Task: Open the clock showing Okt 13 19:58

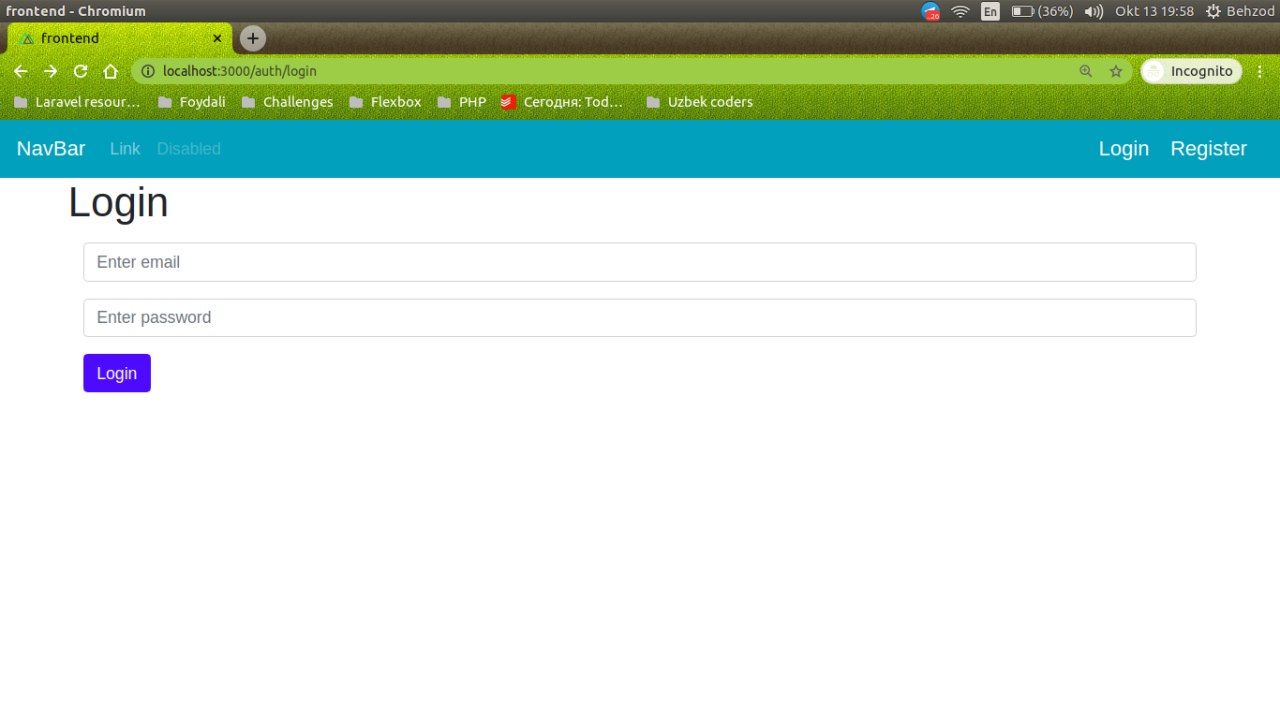Action: [x=1155, y=12]
